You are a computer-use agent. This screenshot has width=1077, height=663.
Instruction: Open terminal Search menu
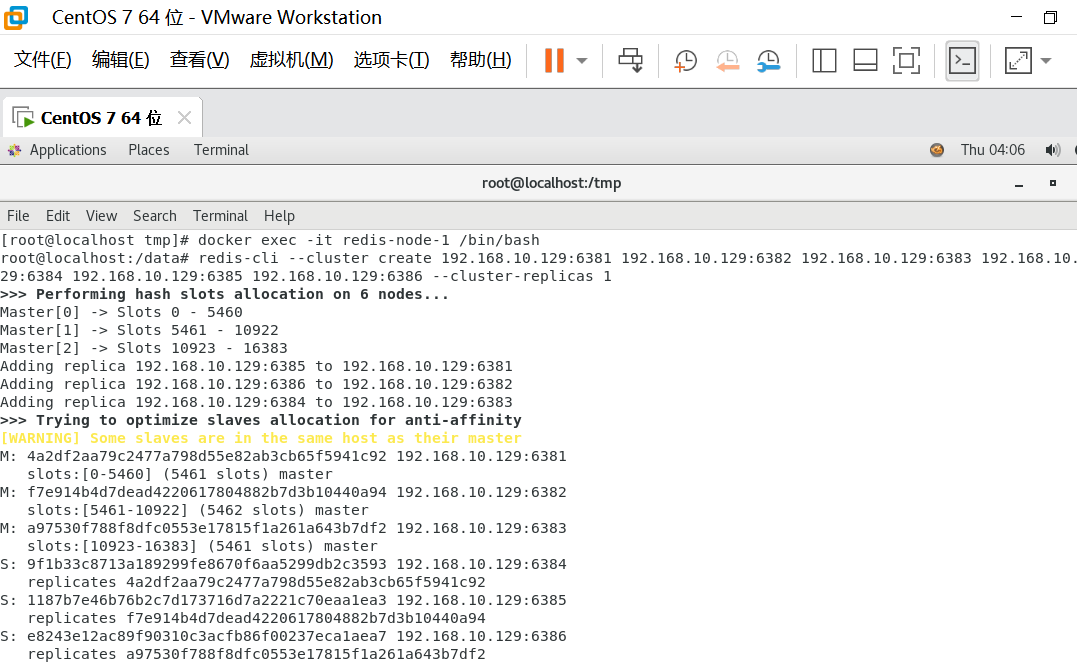point(155,216)
